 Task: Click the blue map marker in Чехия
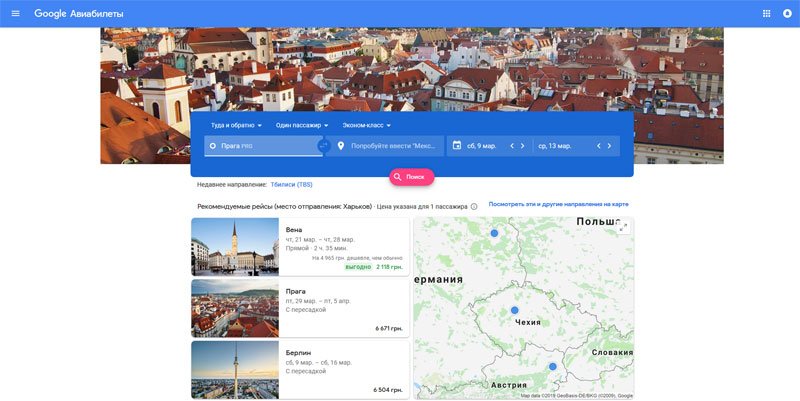coord(515,311)
